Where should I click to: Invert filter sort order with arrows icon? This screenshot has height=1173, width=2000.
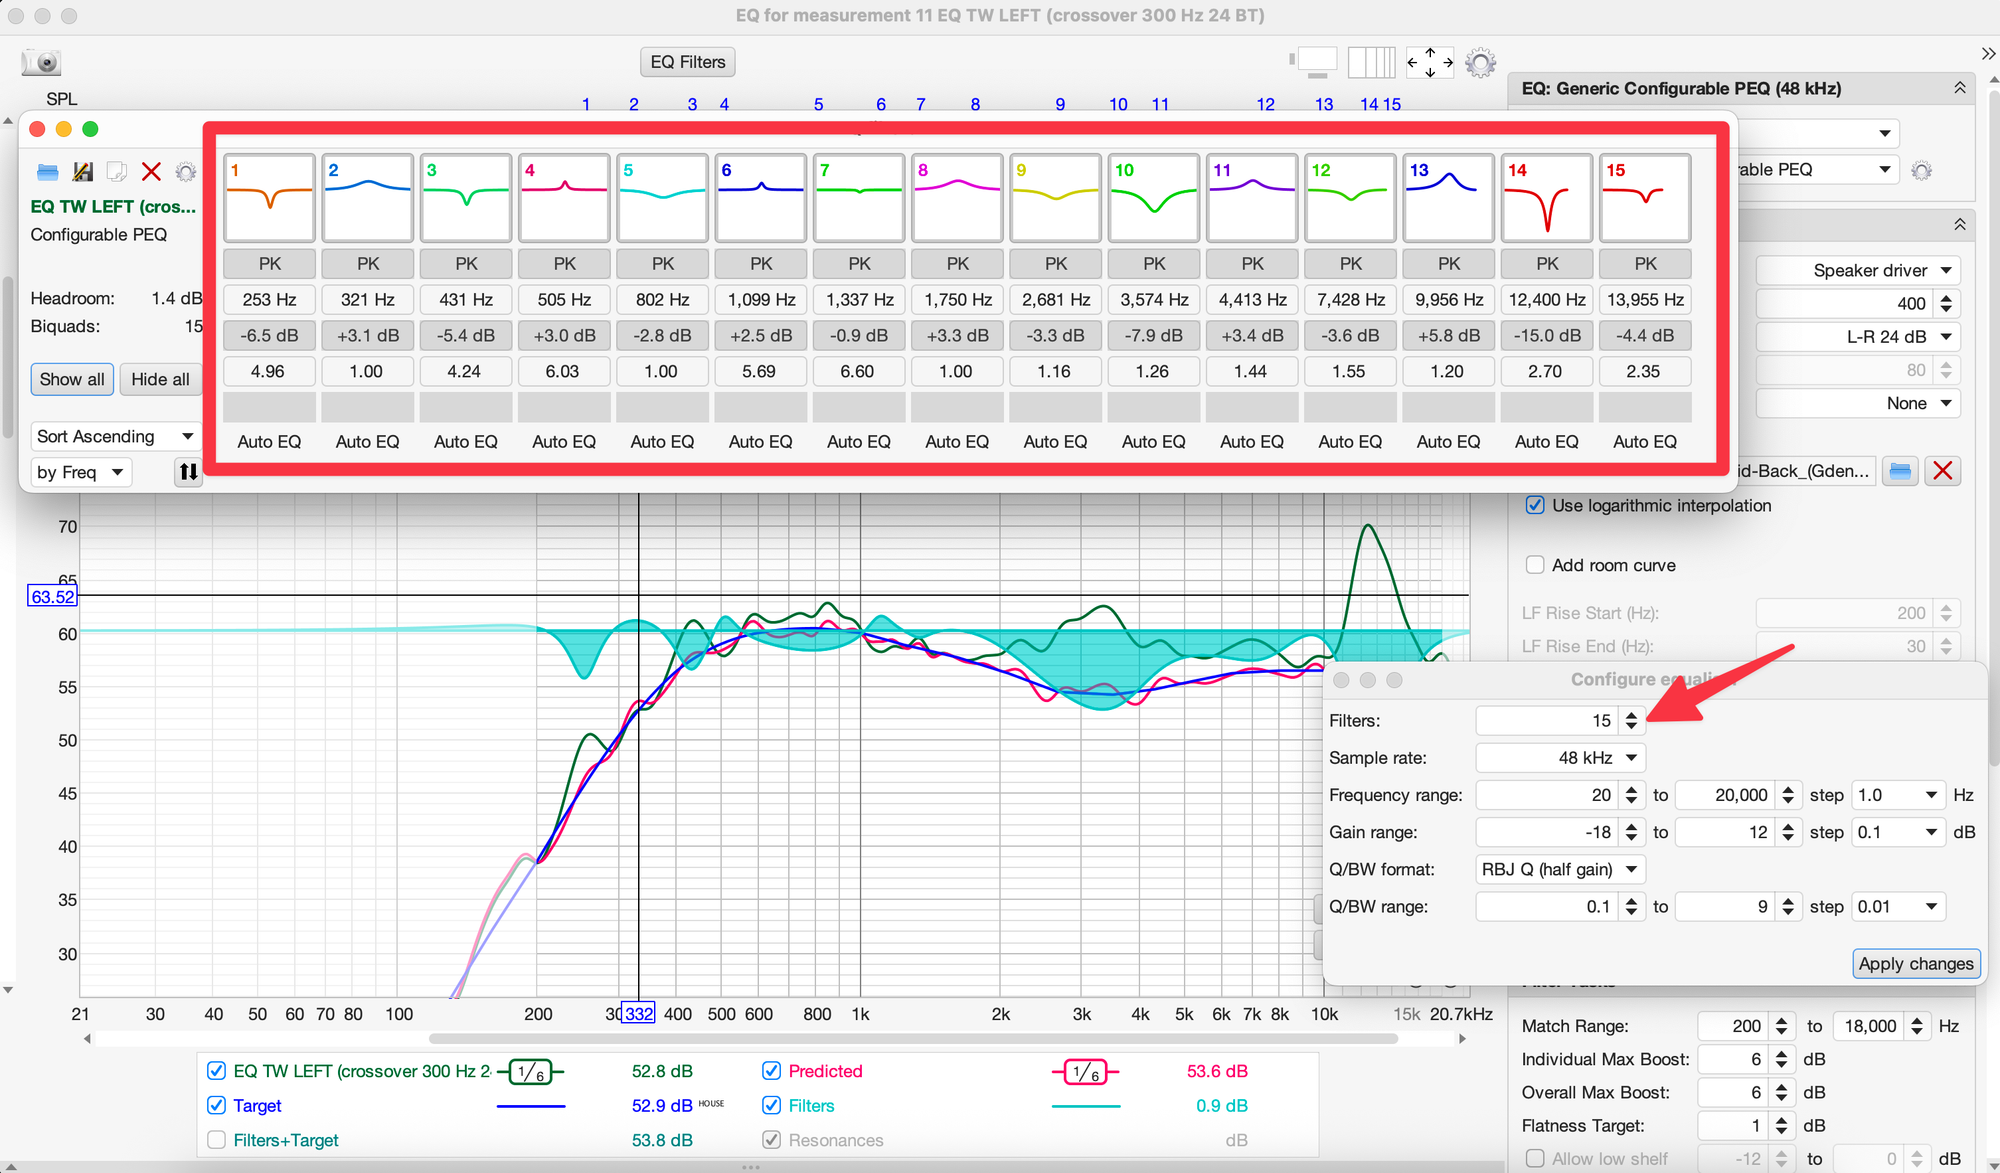pos(188,472)
